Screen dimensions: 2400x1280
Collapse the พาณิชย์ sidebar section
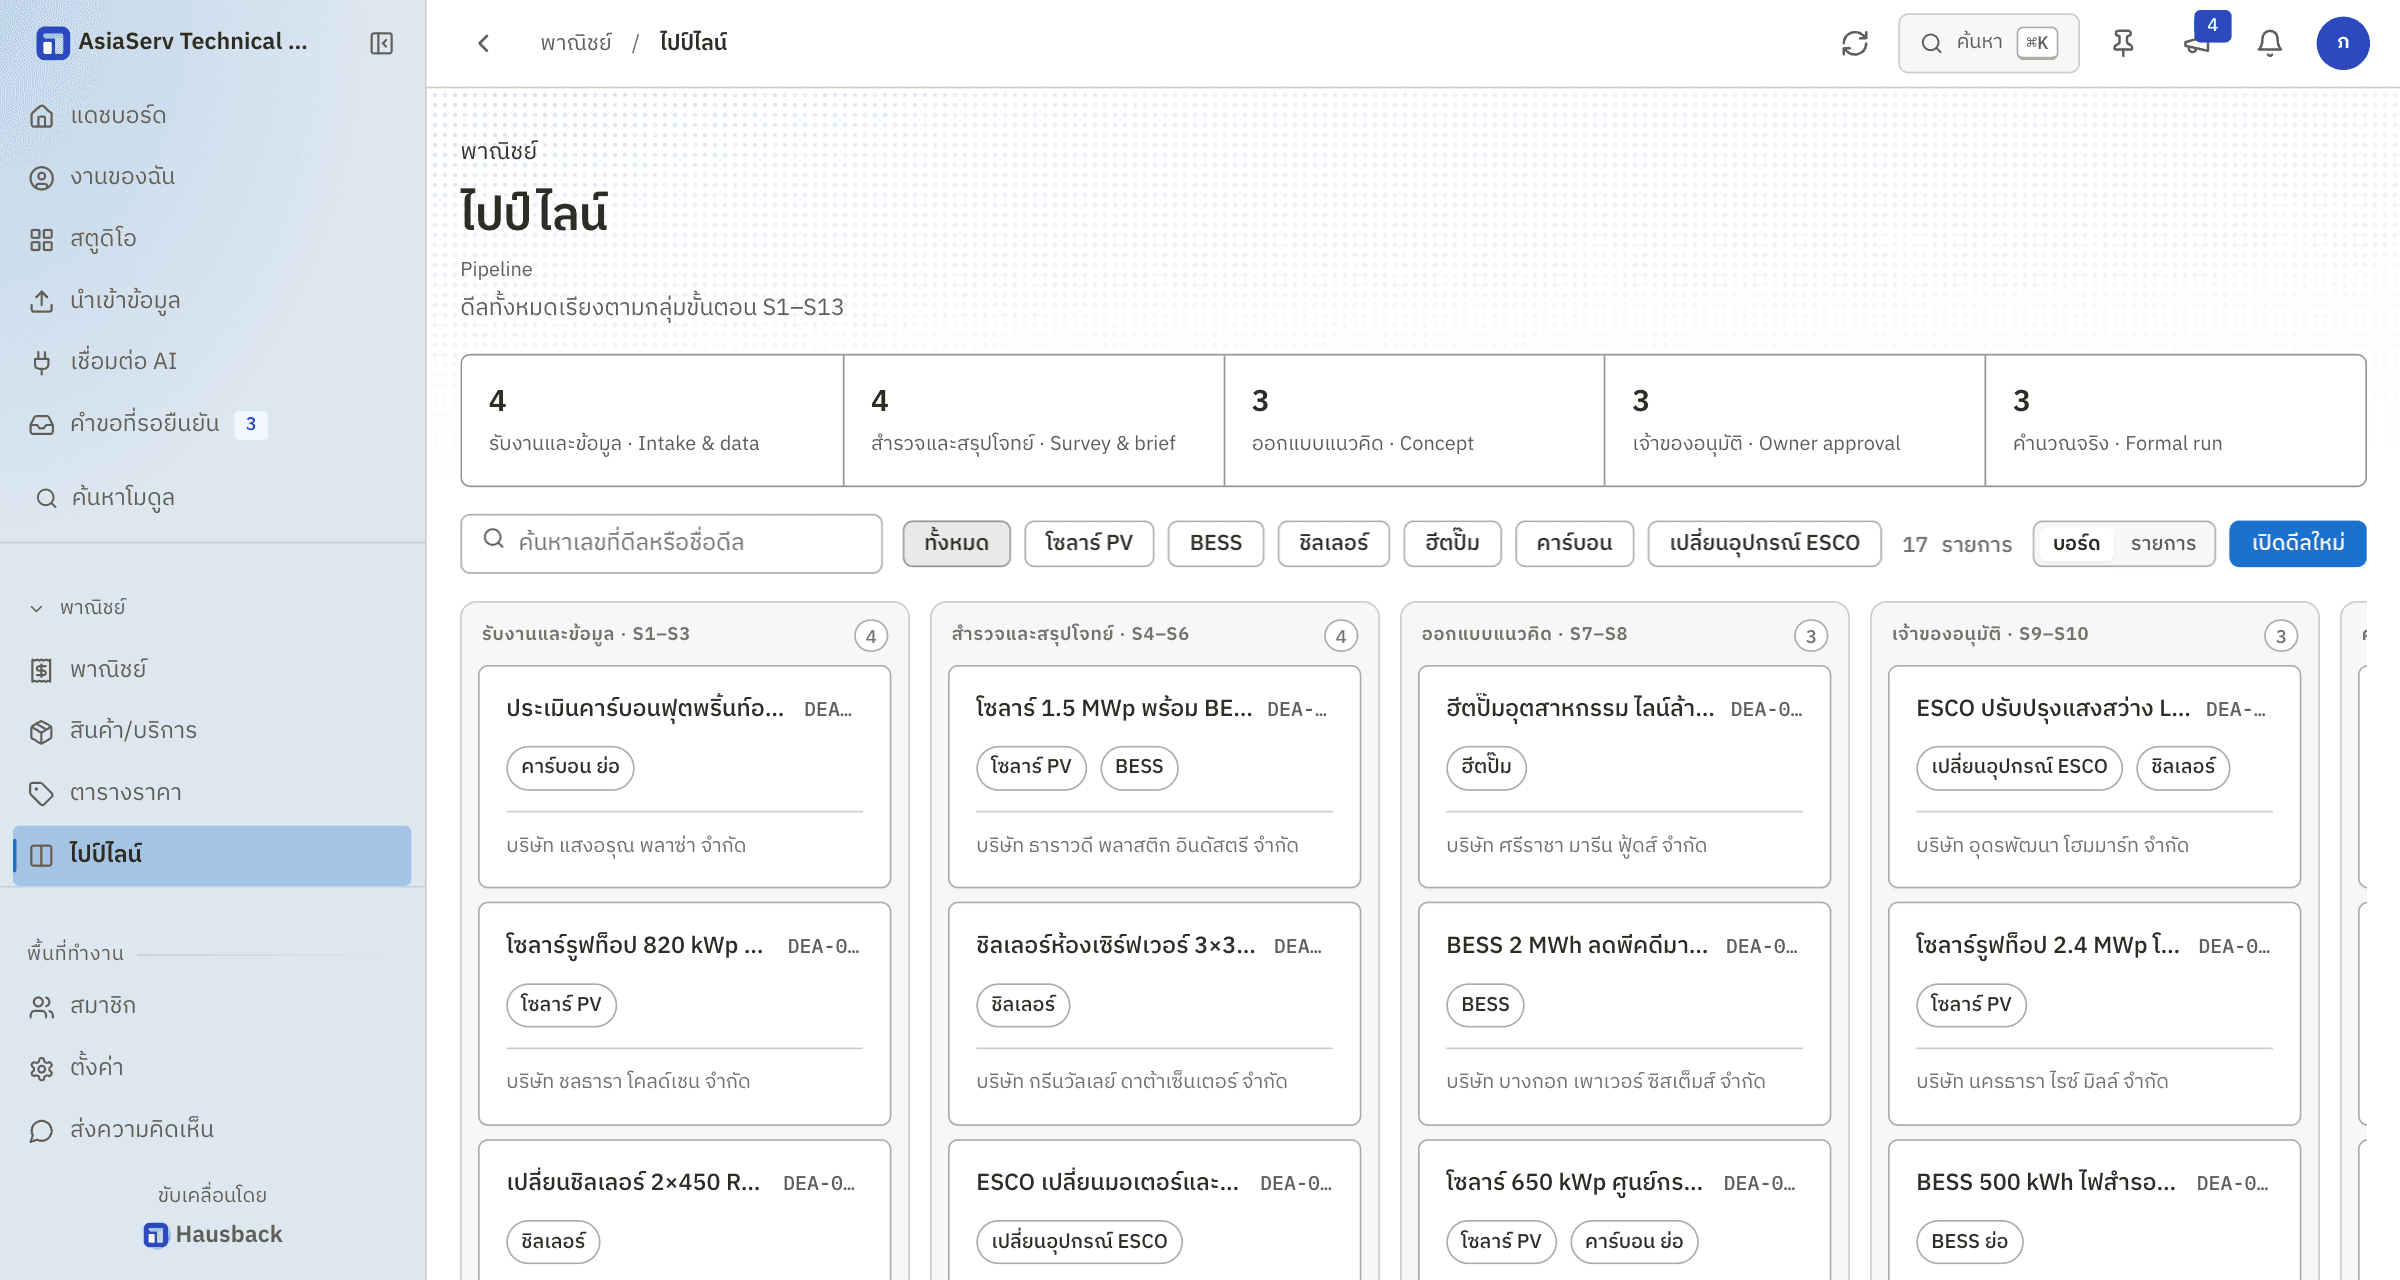click(78, 608)
